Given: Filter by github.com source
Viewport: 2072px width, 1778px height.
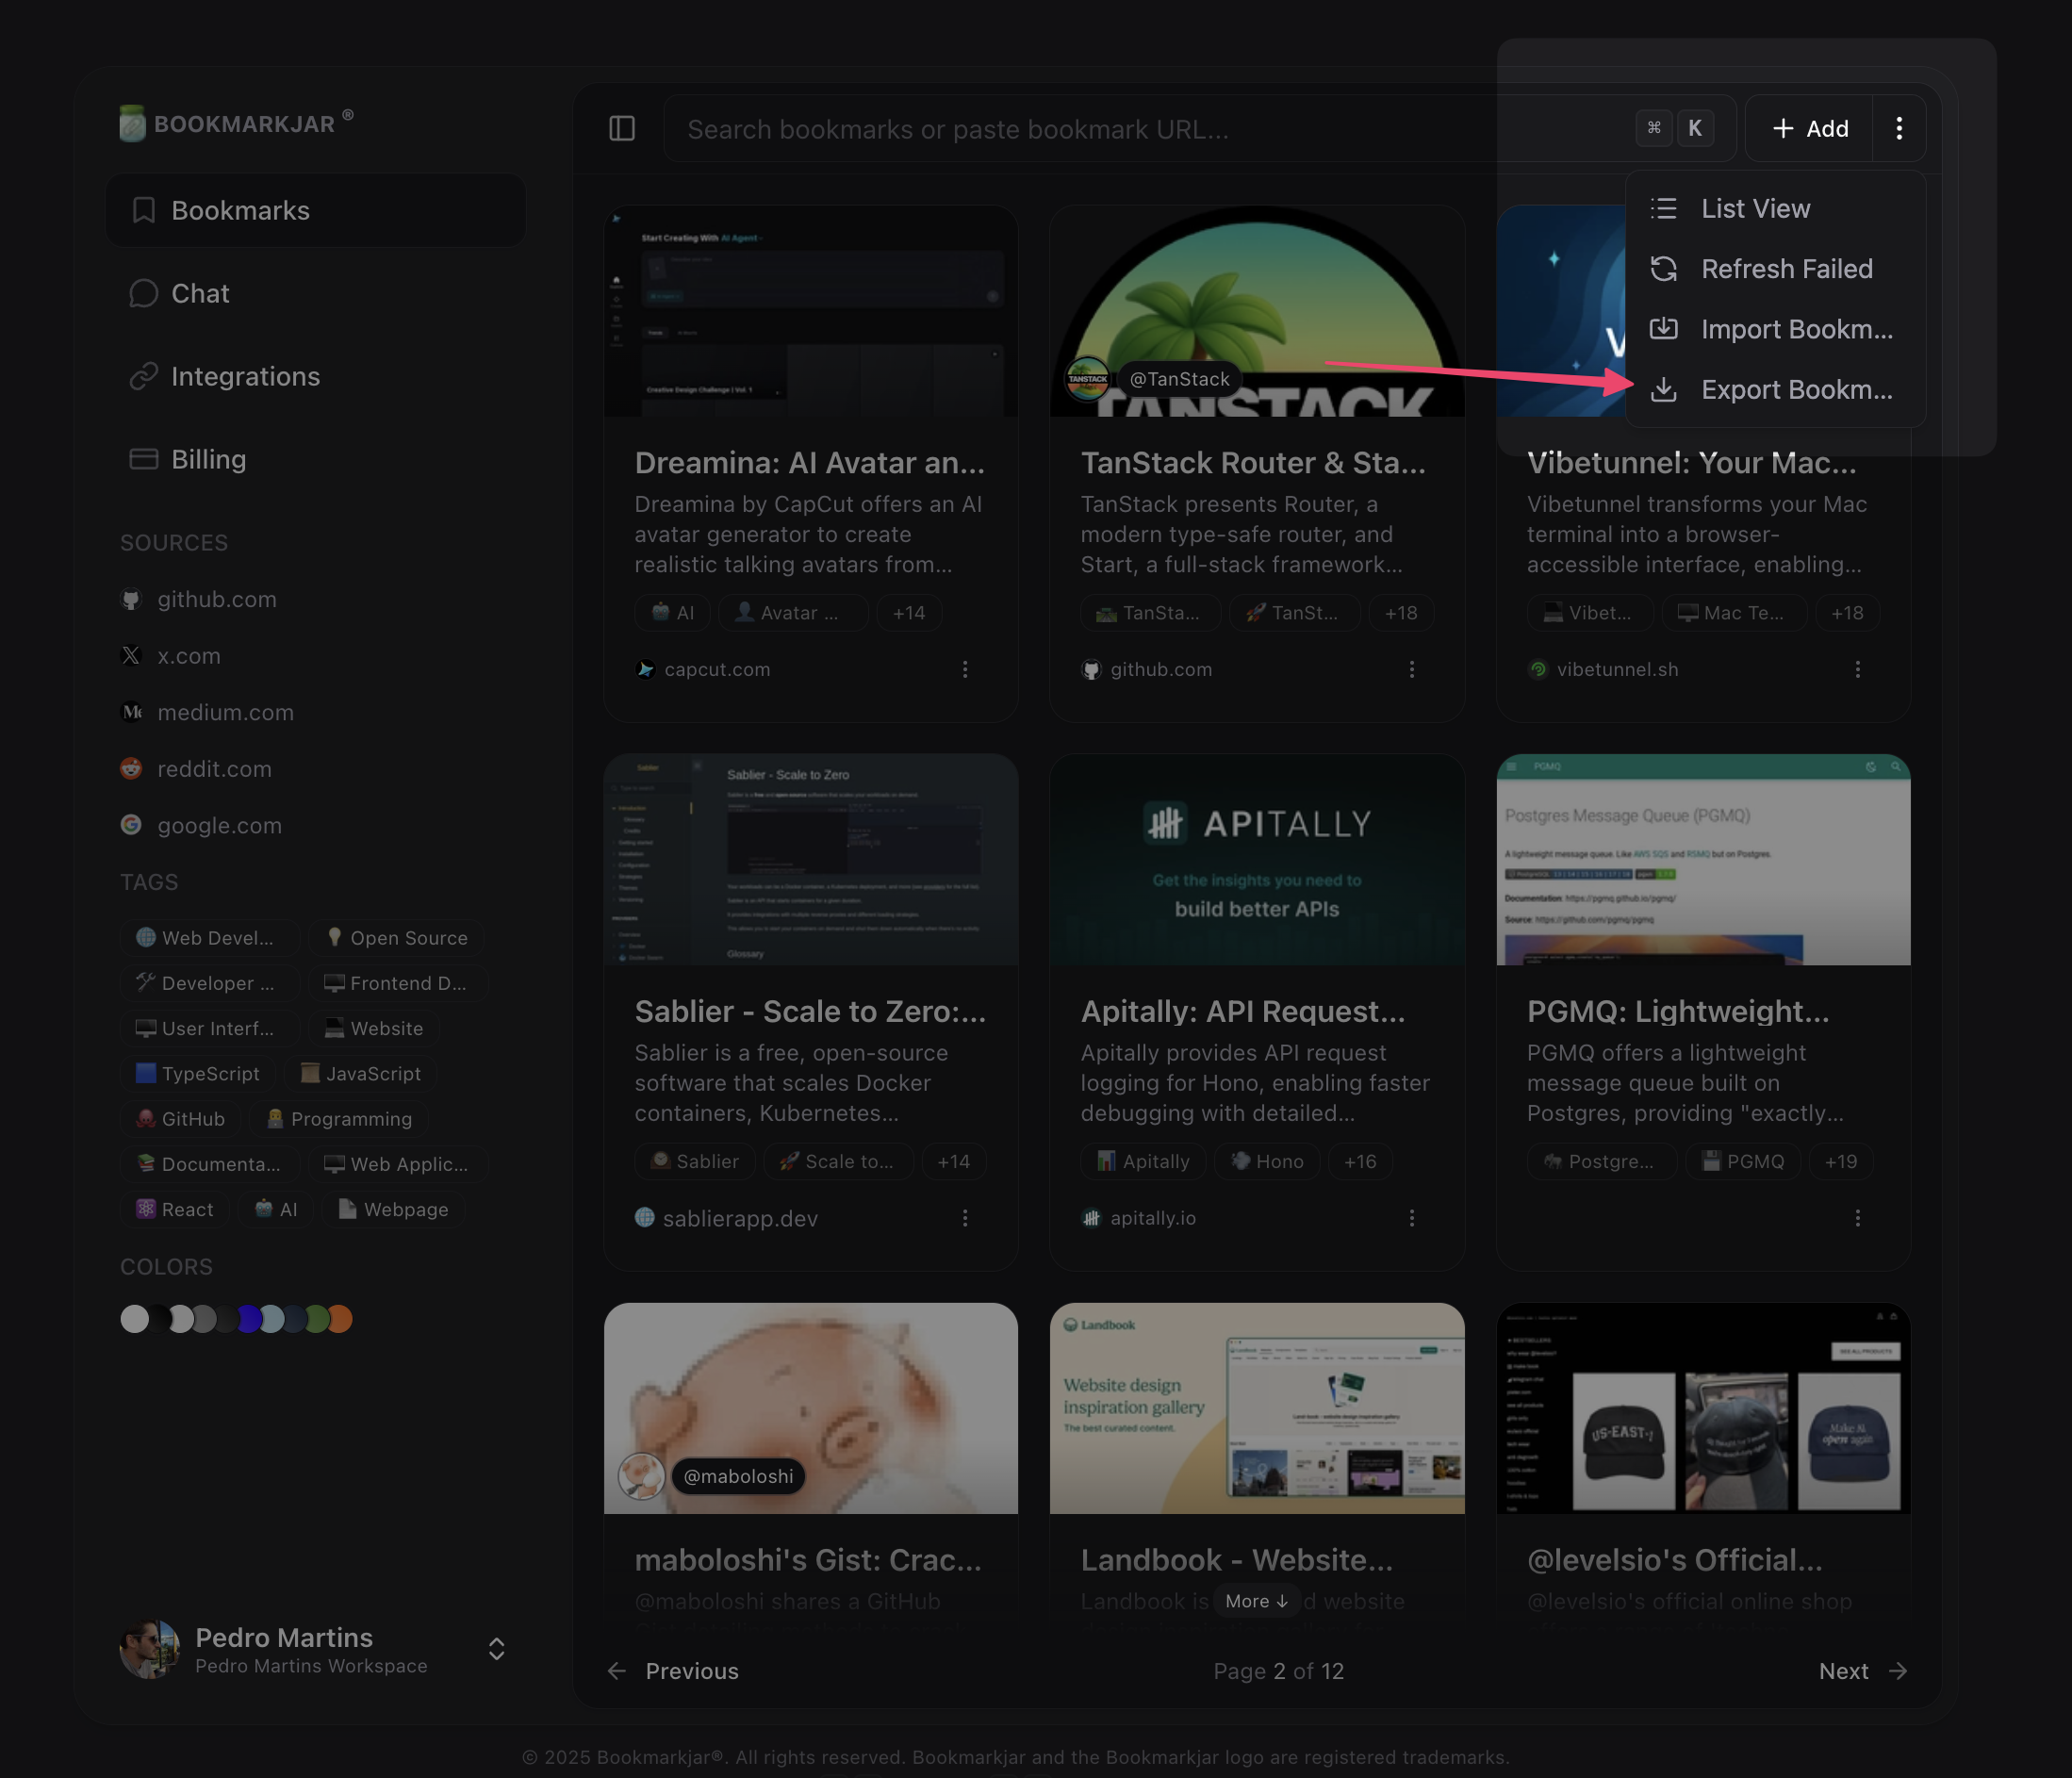Looking at the screenshot, I should pyautogui.click(x=216, y=599).
